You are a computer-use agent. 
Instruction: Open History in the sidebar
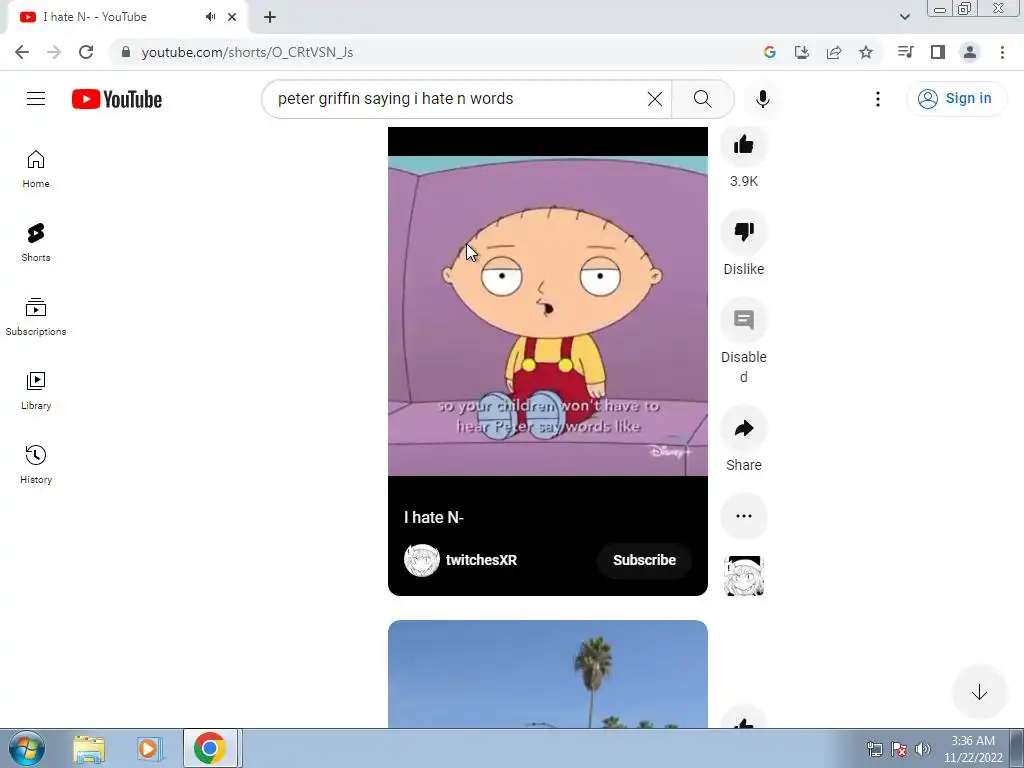click(x=36, y=464)
